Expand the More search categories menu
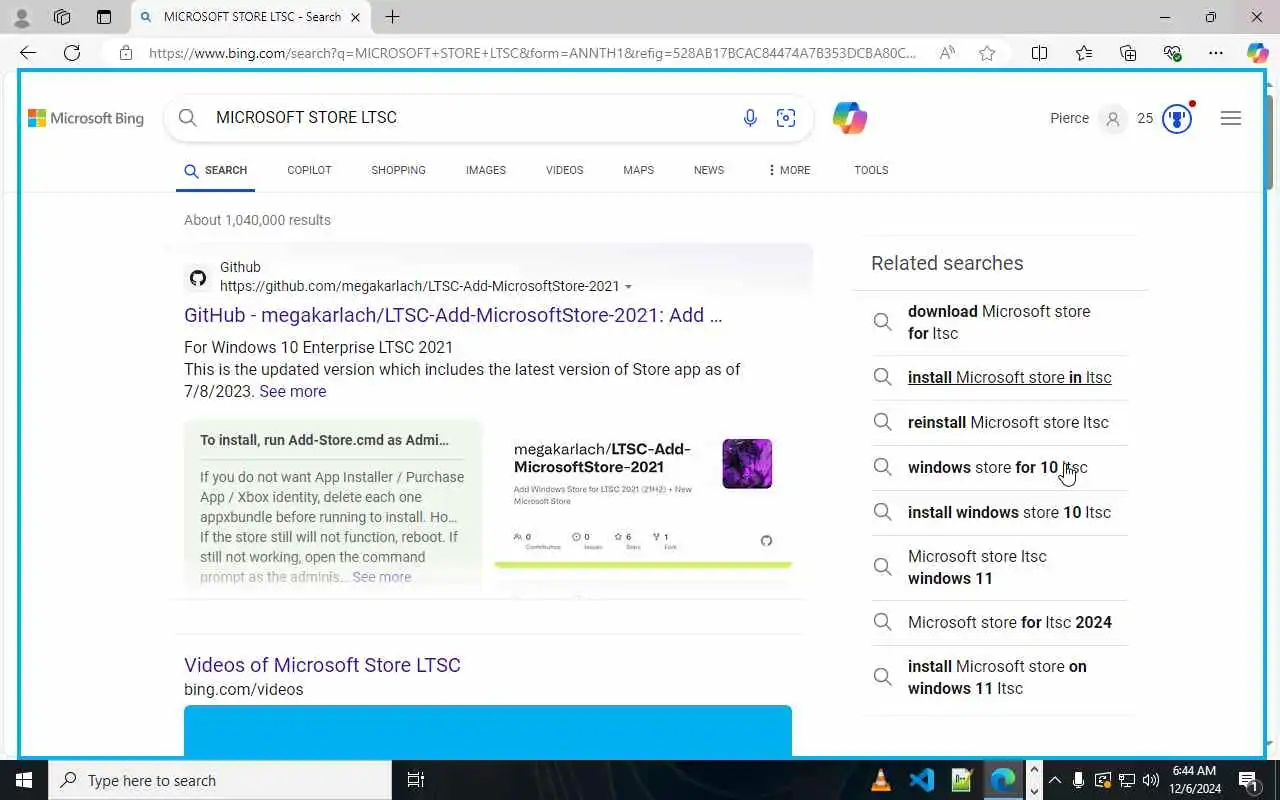Viewport: 1280px width, 800px height. (x=788, y=170)
